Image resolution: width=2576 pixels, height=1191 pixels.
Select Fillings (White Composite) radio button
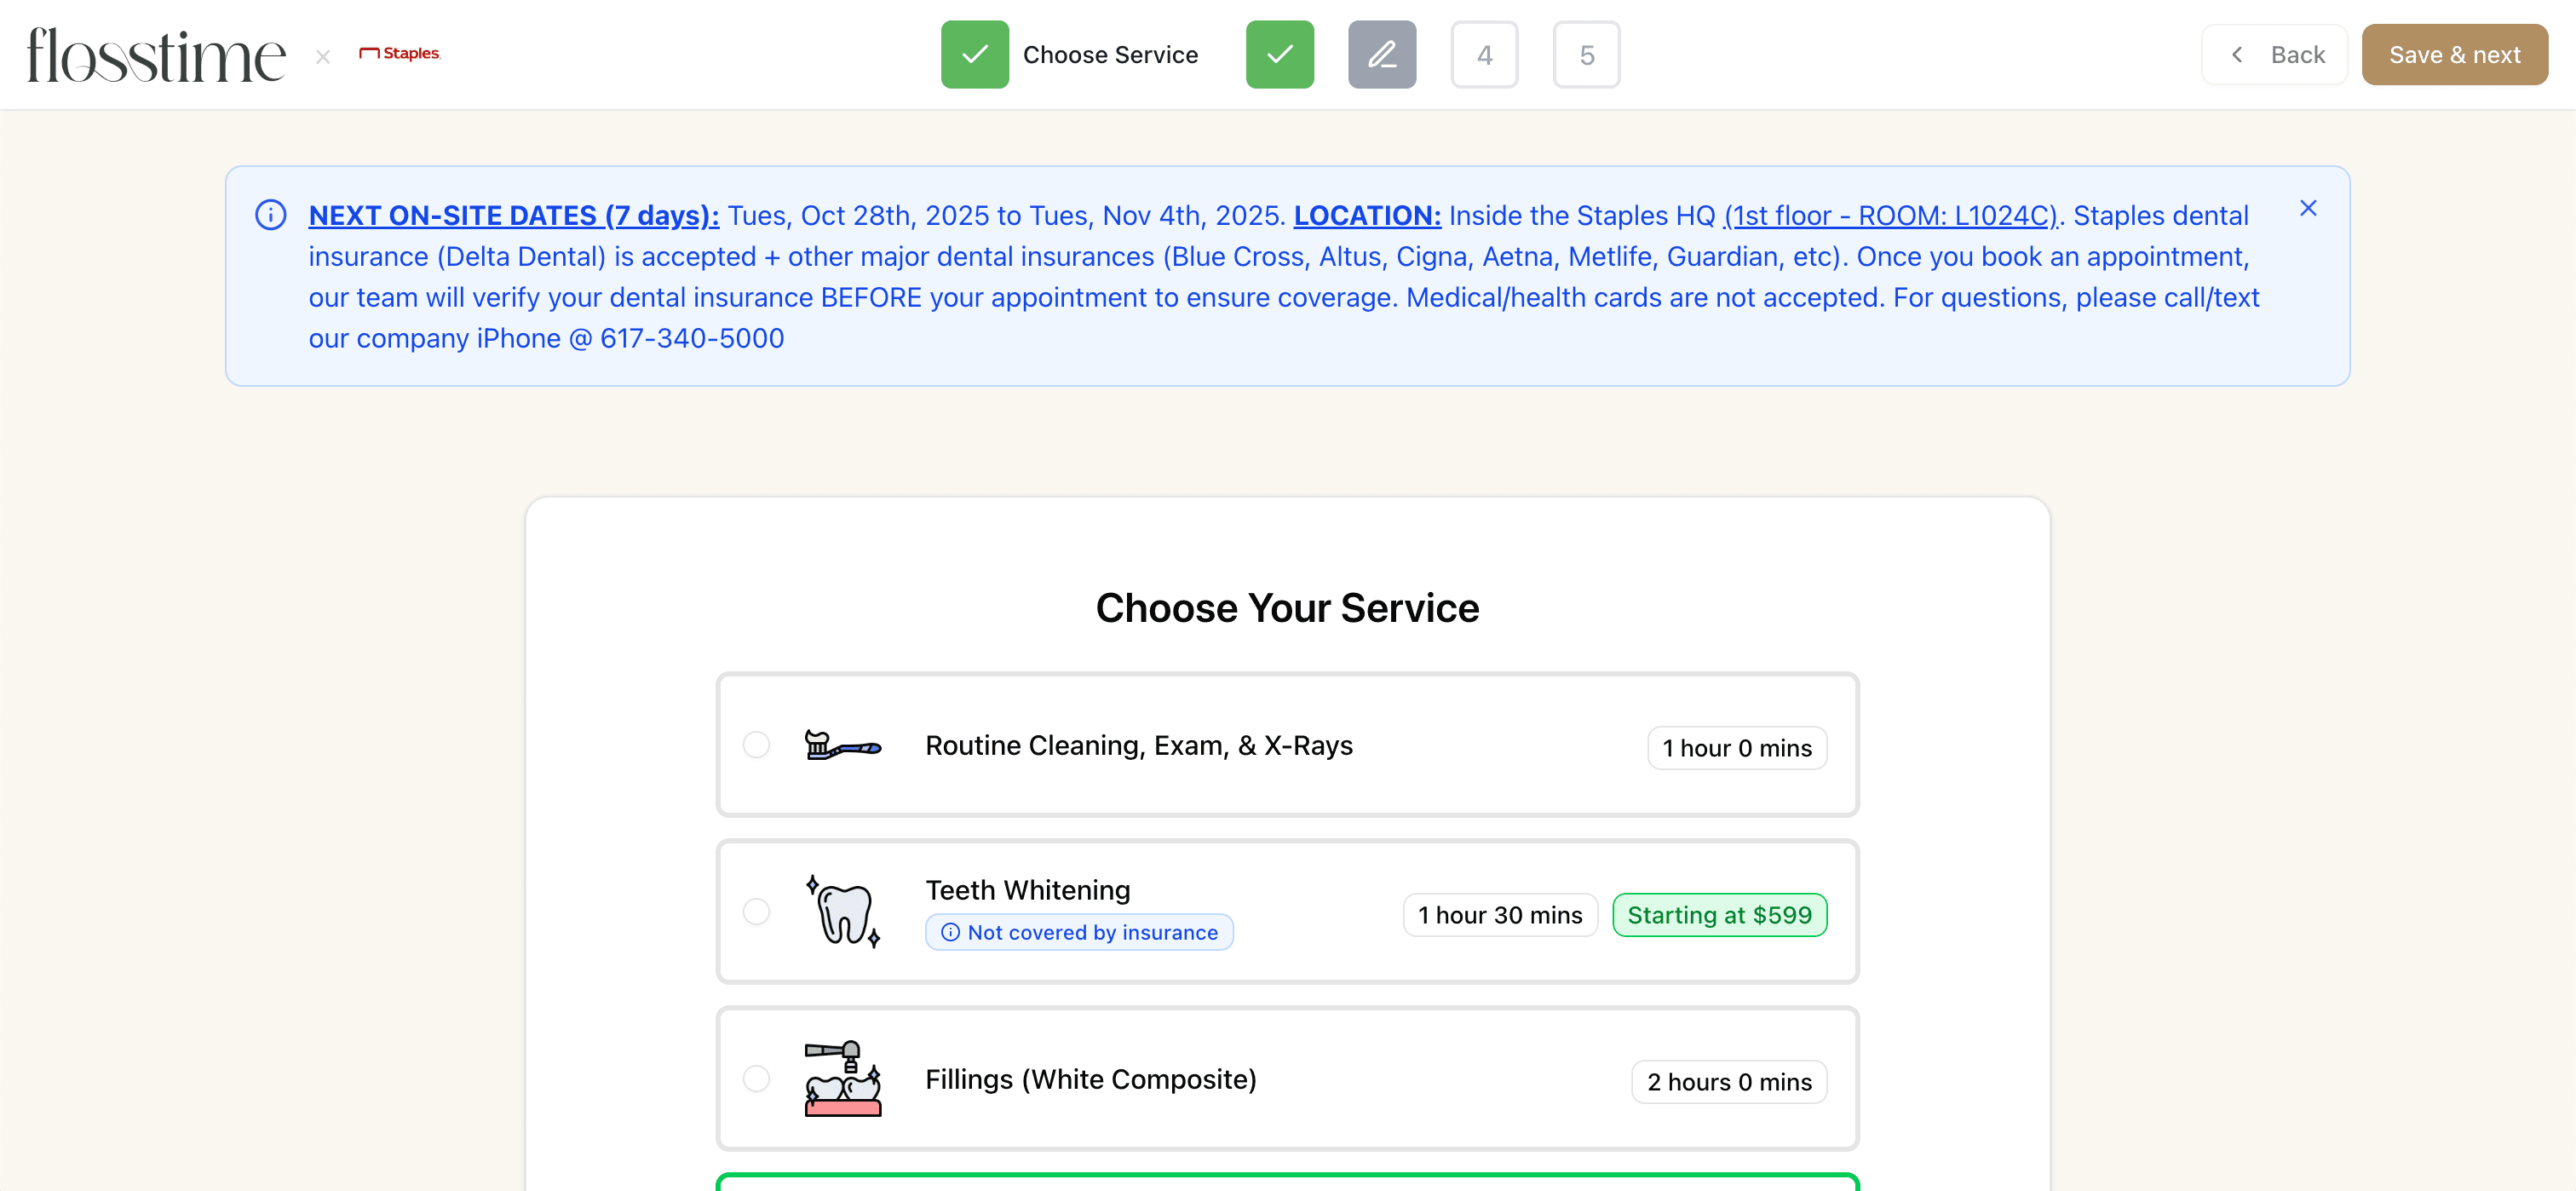(x=756, y=1079)
